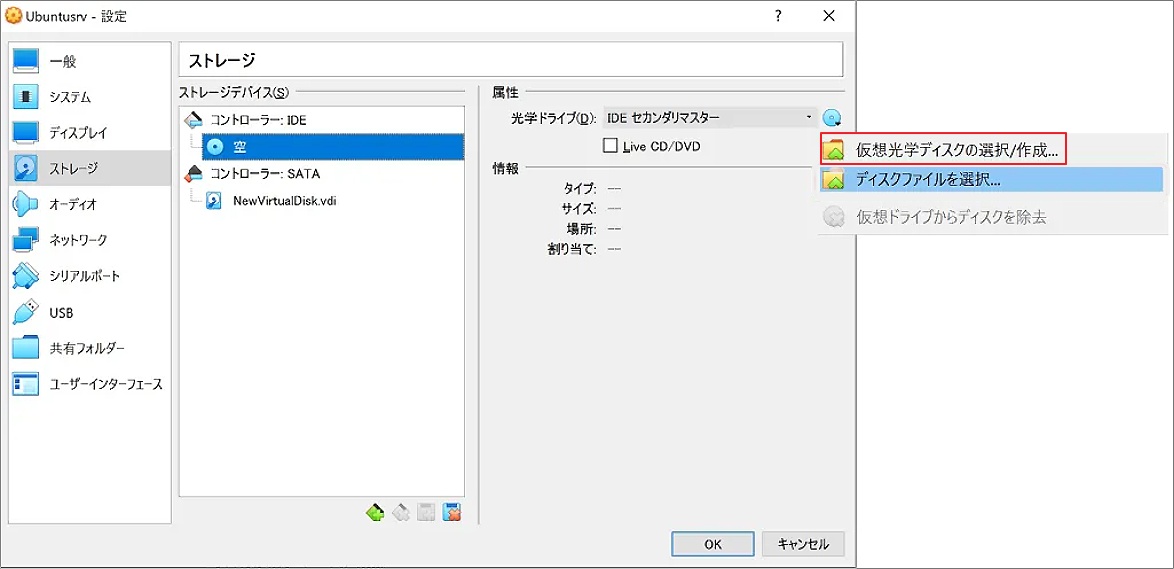The height and width of the screenshot is (569, 1174).
Task: Click the OK button
Action: [712, 544]
